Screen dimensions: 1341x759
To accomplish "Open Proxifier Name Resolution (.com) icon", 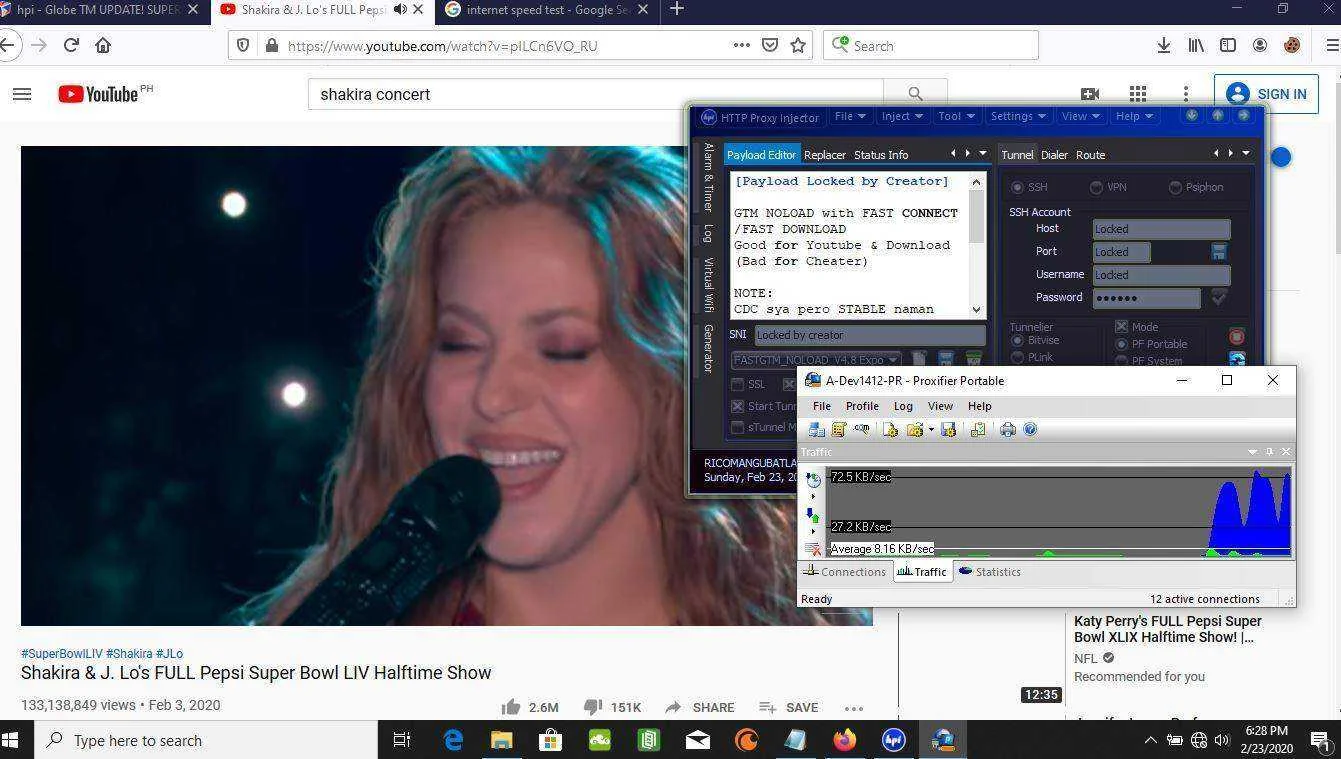I will [861, 429].
